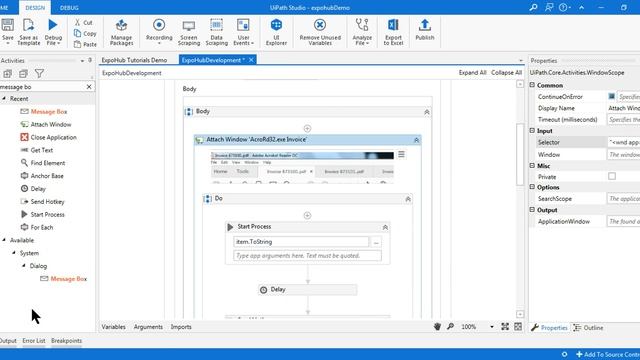Screen dimensions: 640x360
Task: Launch Screen Scraping tool
Action: pos(189,31)
